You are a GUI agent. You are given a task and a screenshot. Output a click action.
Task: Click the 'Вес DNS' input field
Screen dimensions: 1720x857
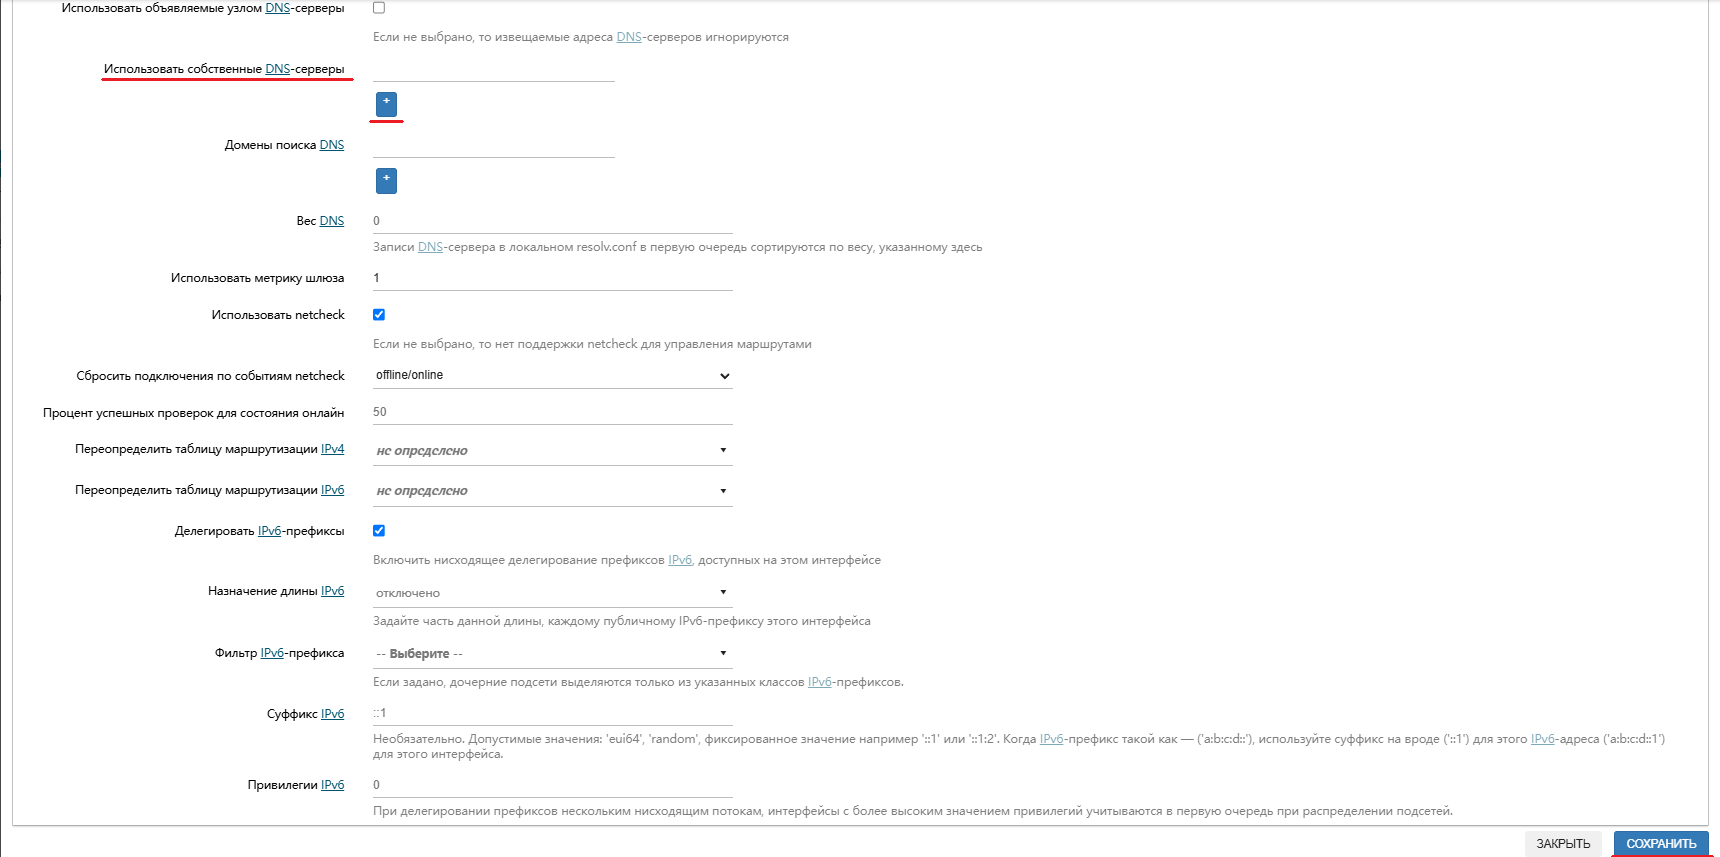click(x=552, y=221)
